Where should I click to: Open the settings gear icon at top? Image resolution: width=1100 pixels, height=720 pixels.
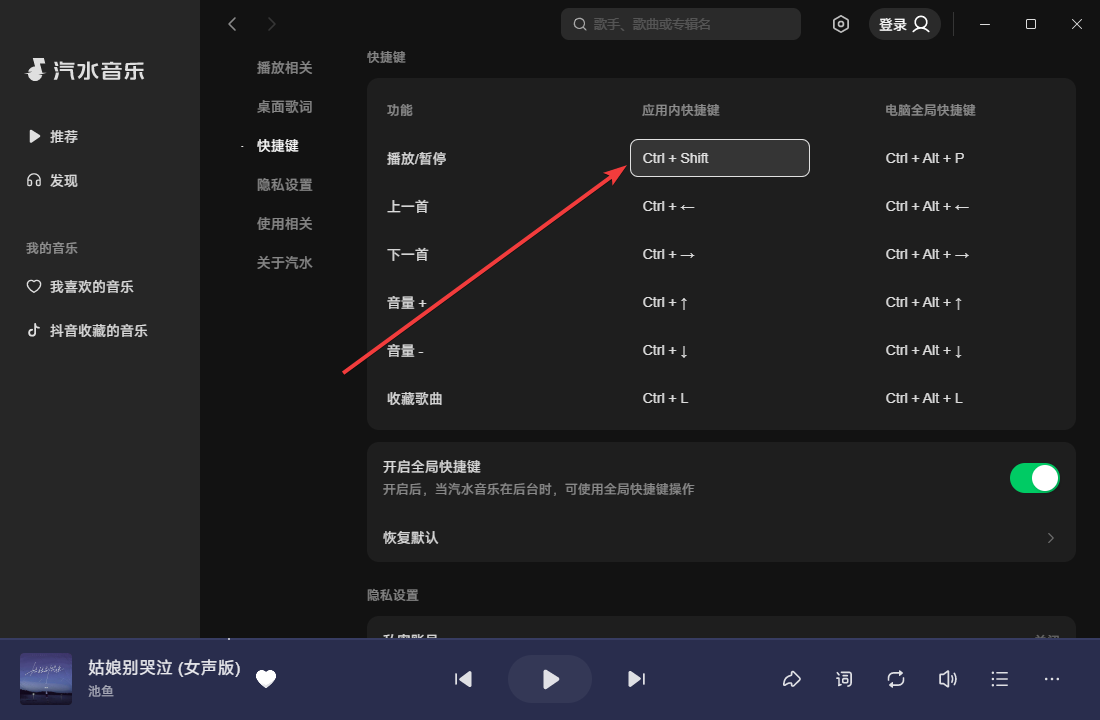point(841,23)
